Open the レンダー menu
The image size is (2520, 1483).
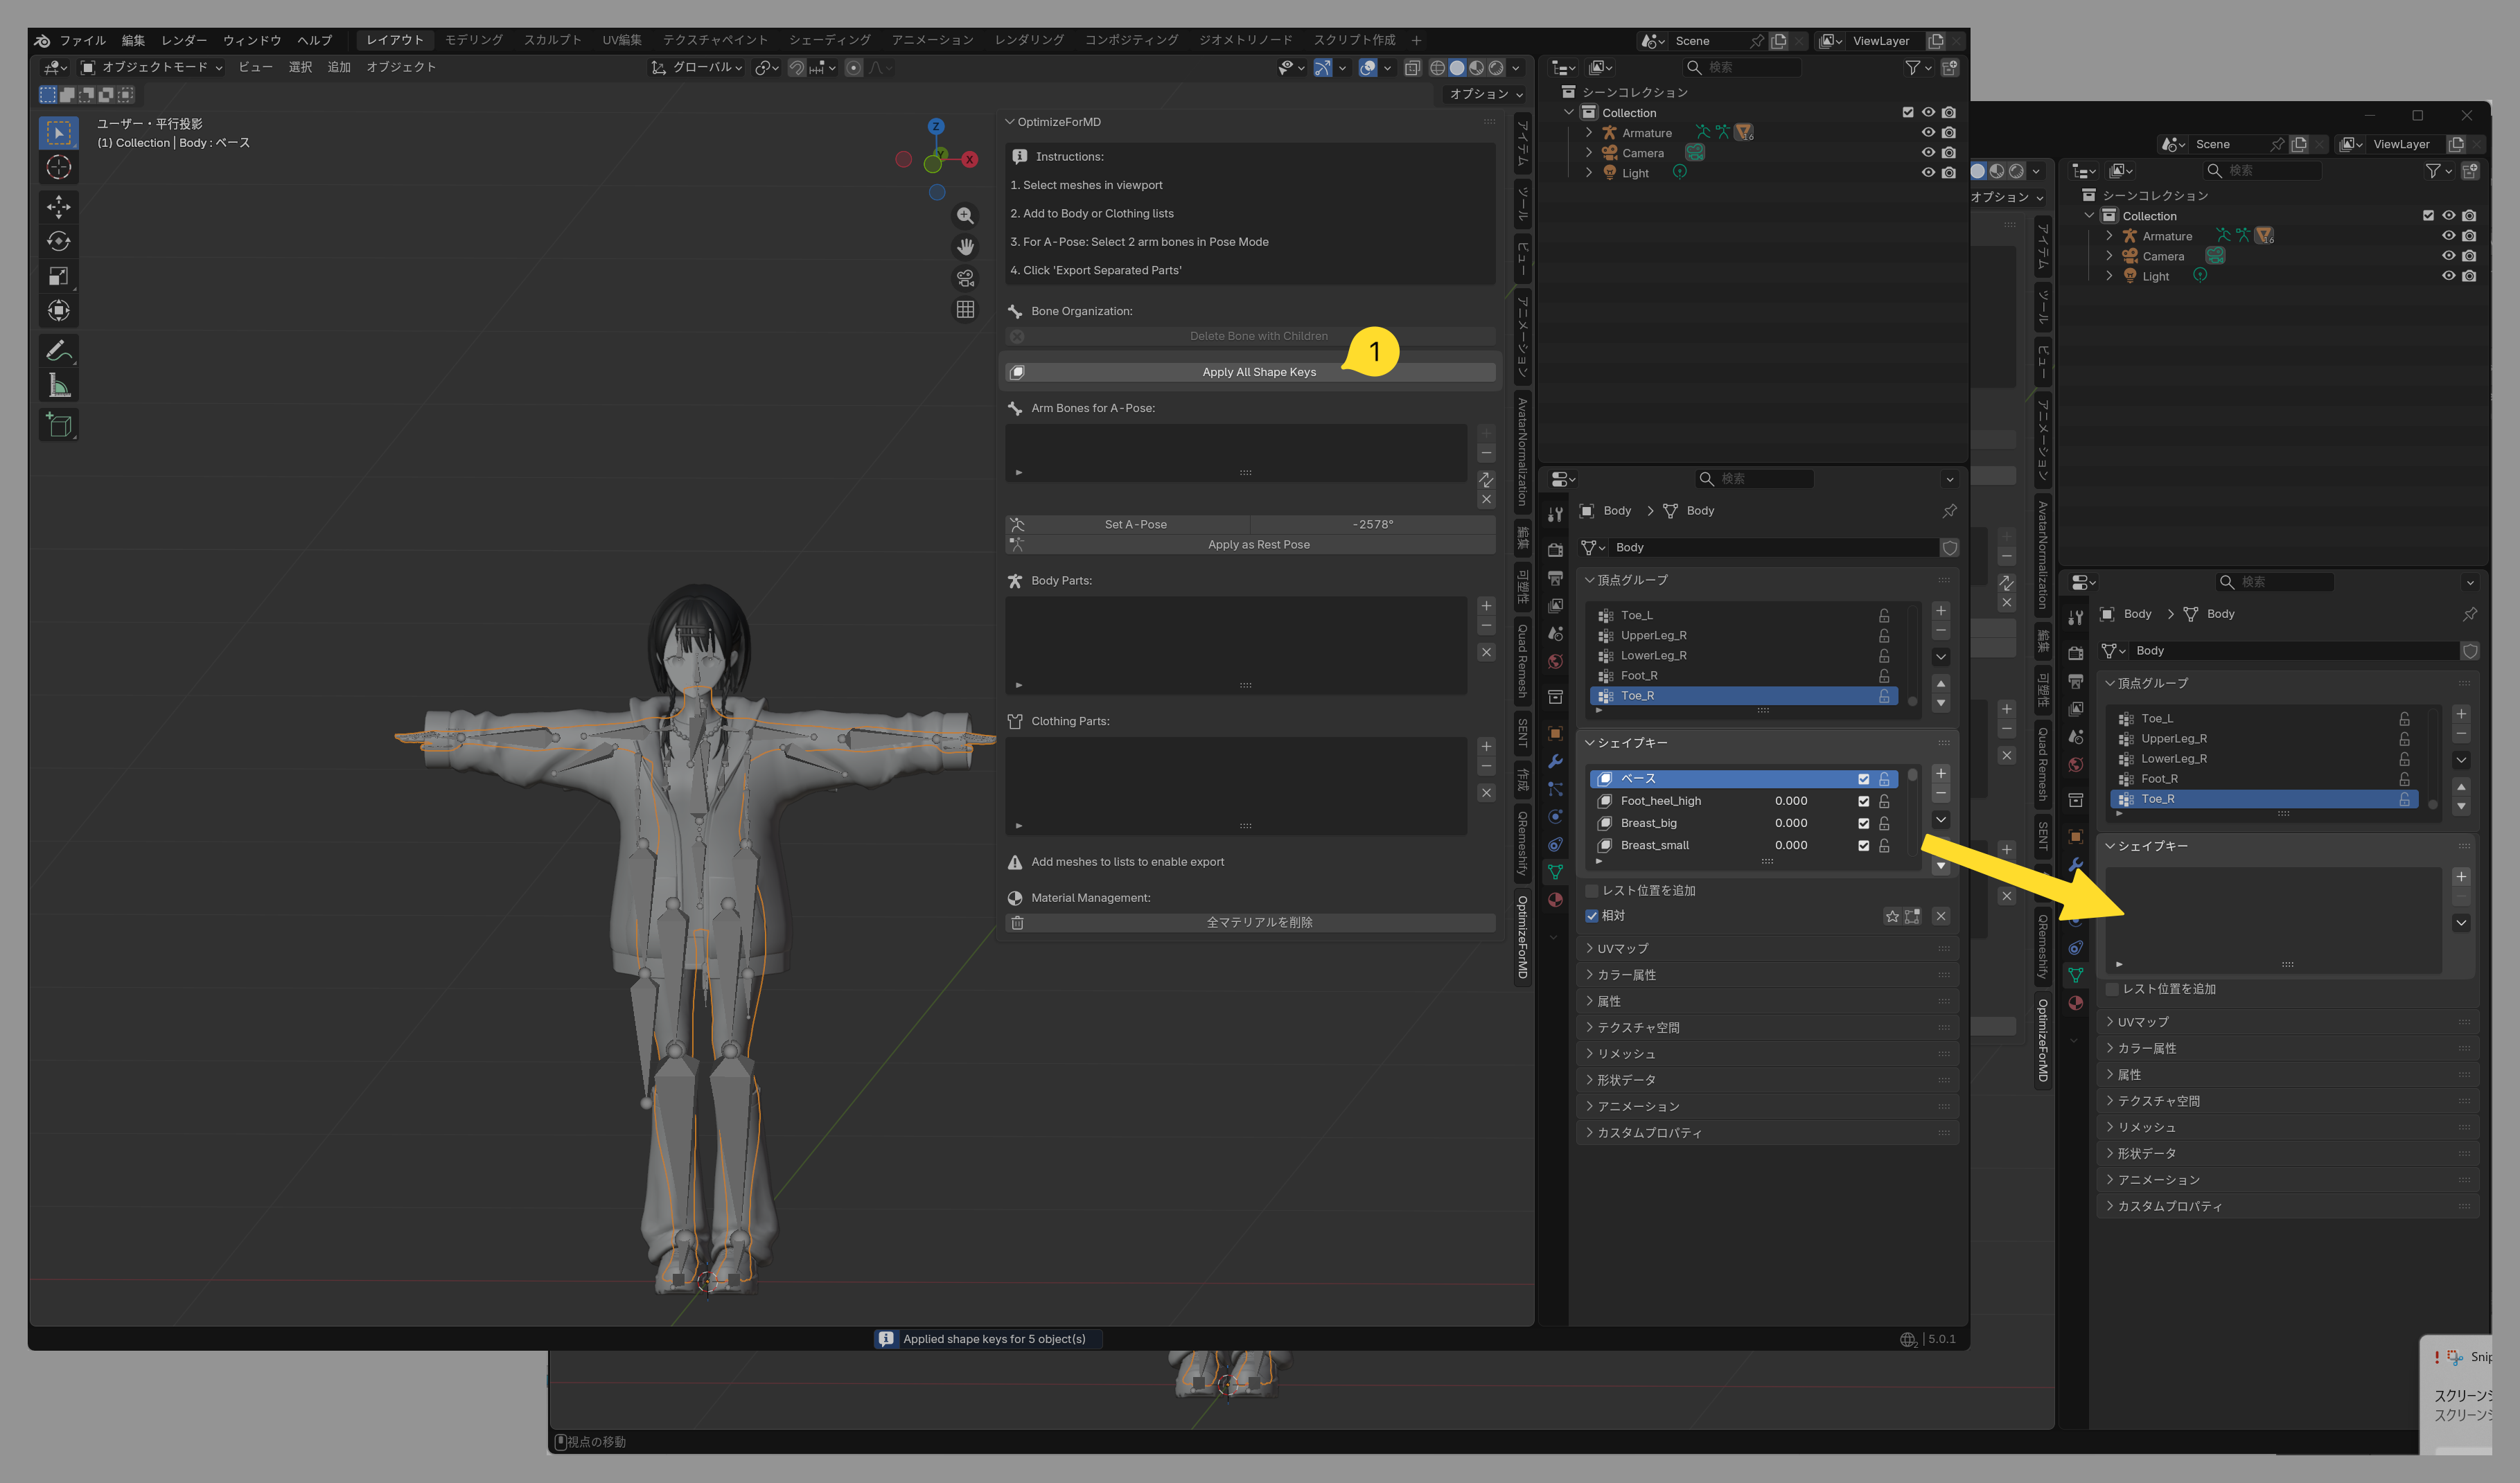[x=184, y=40]
